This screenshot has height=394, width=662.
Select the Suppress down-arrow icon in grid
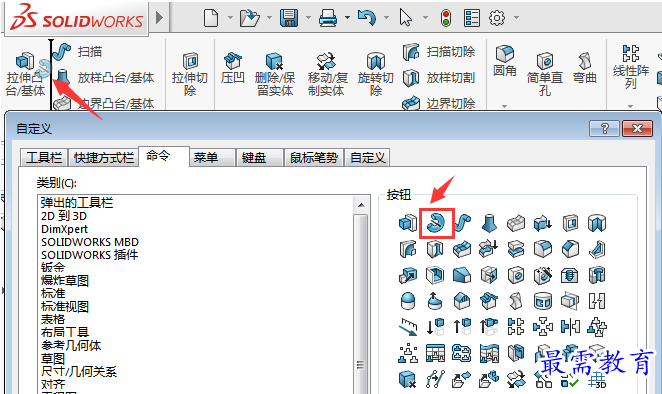coord(435,327)
